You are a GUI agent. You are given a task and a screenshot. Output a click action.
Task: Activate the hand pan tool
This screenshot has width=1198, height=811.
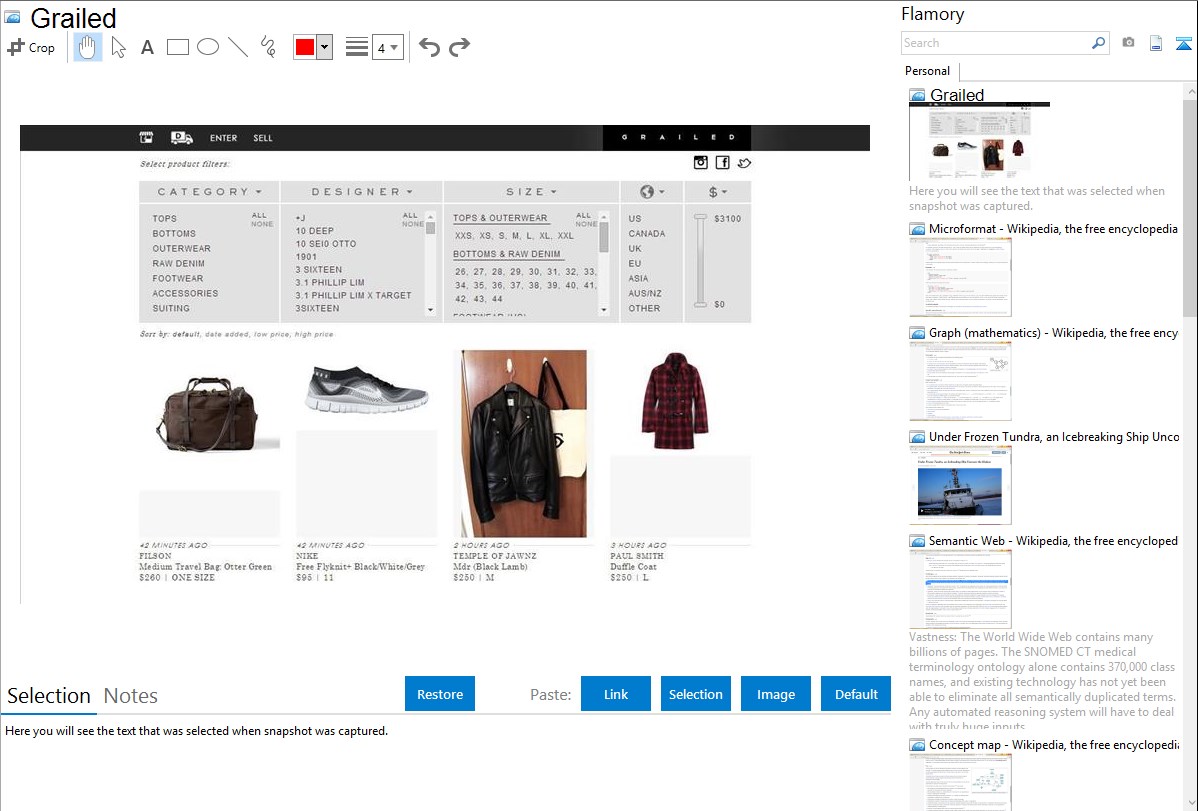(x=88, y=47)
